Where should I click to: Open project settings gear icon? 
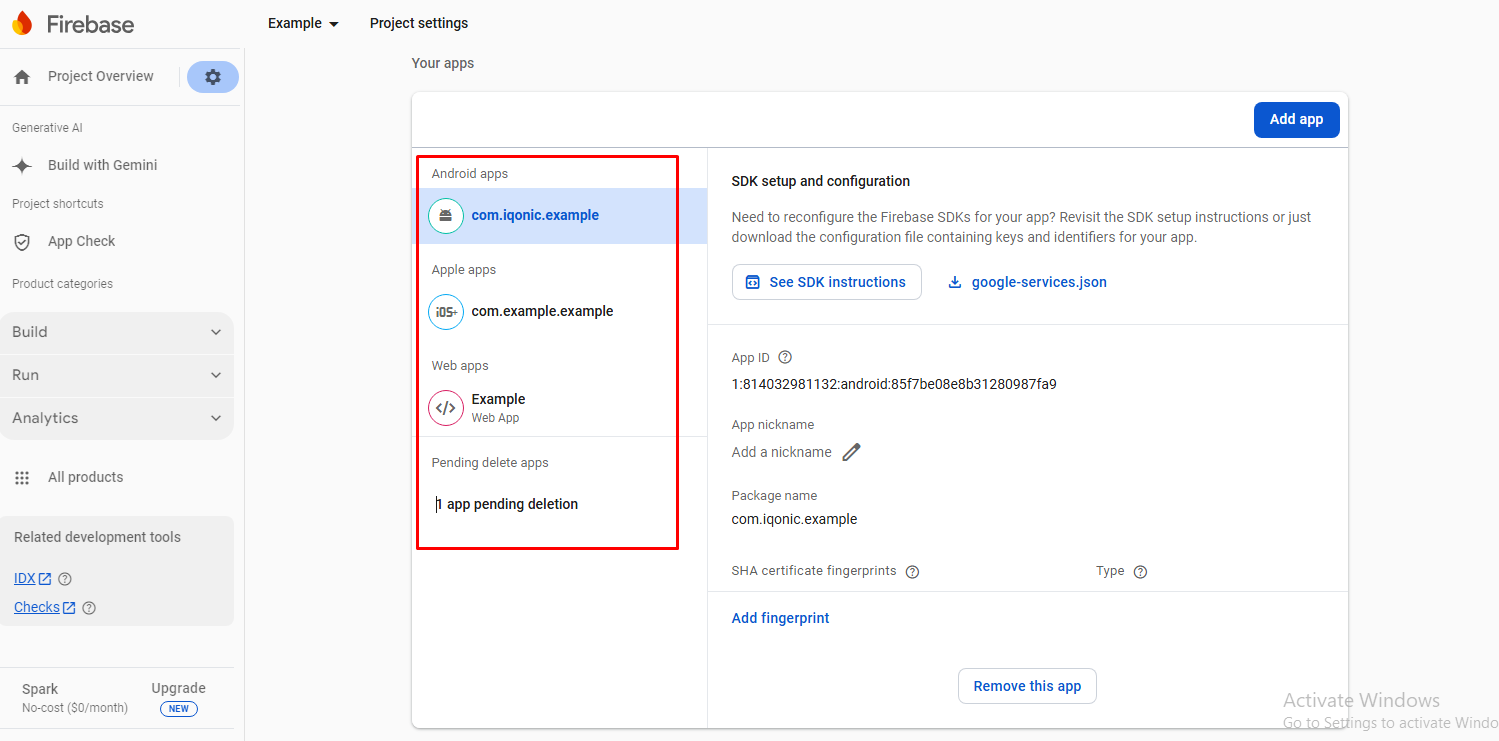(x=213, y=77)
